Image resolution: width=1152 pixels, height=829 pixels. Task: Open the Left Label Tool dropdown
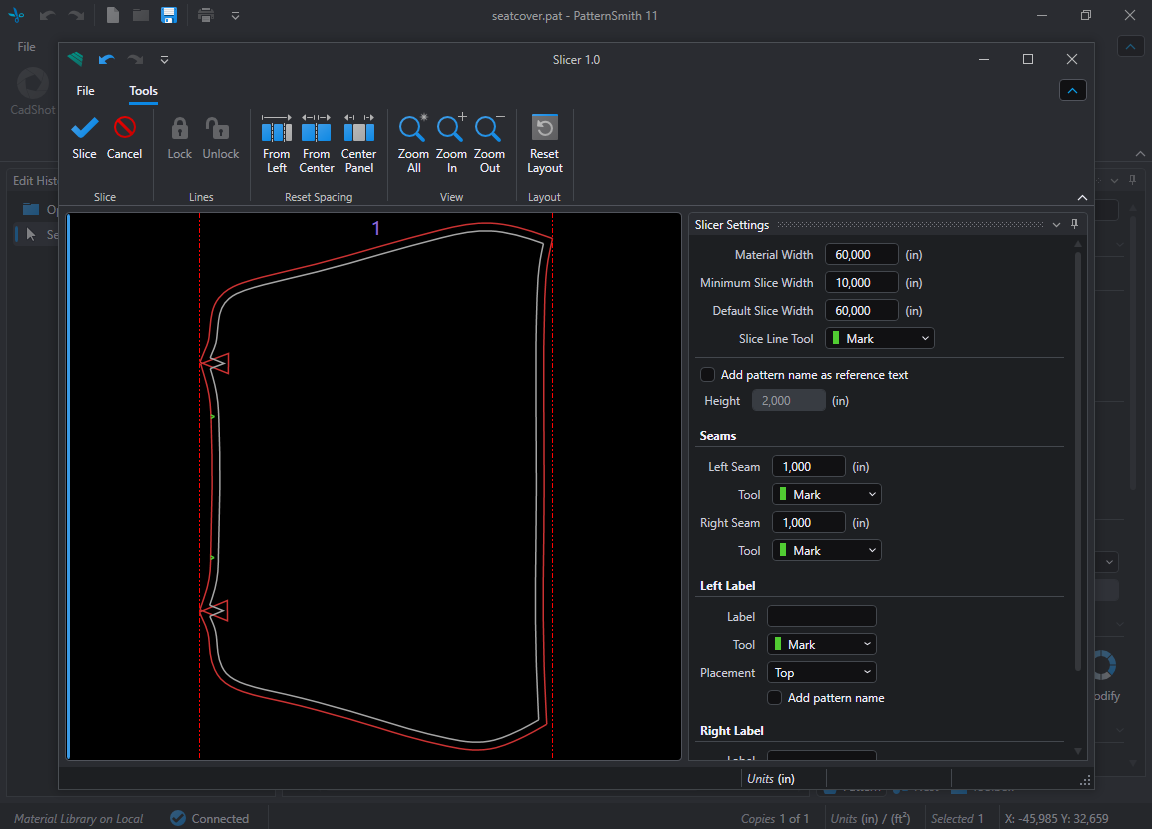click(x=821, y=645)
